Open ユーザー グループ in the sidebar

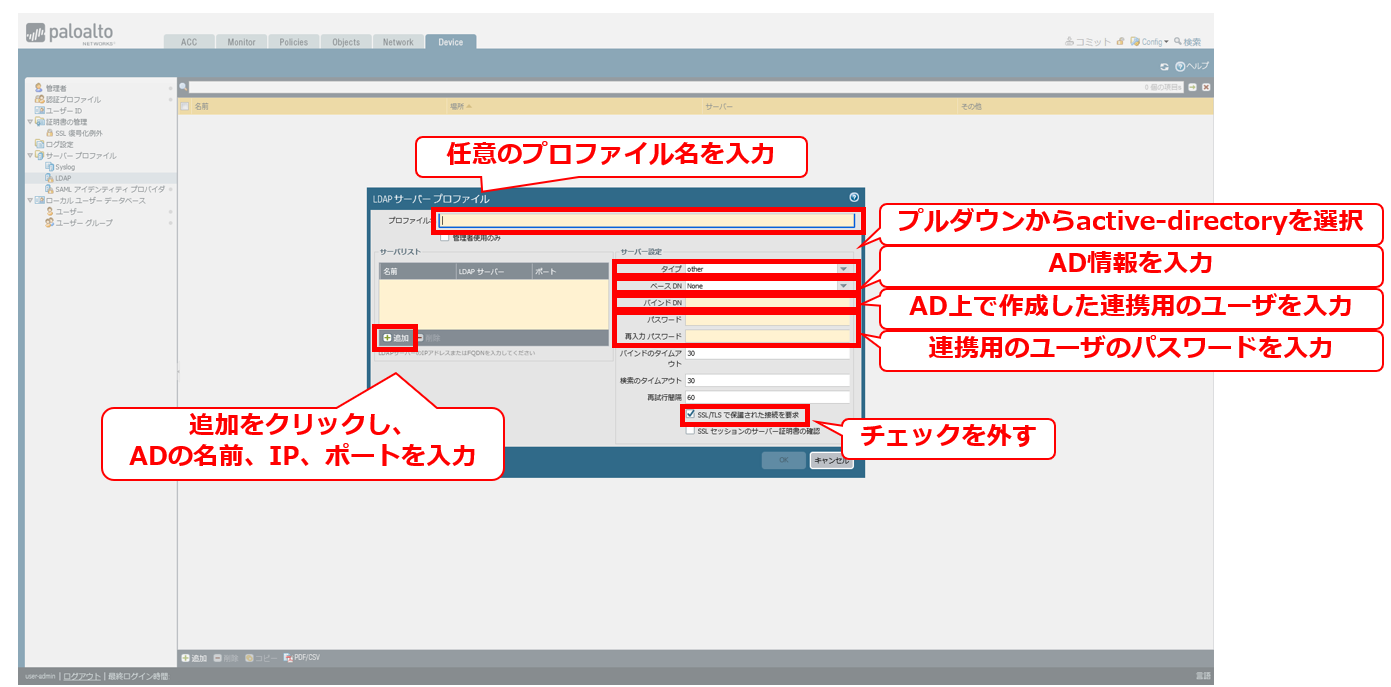point(84,222)
